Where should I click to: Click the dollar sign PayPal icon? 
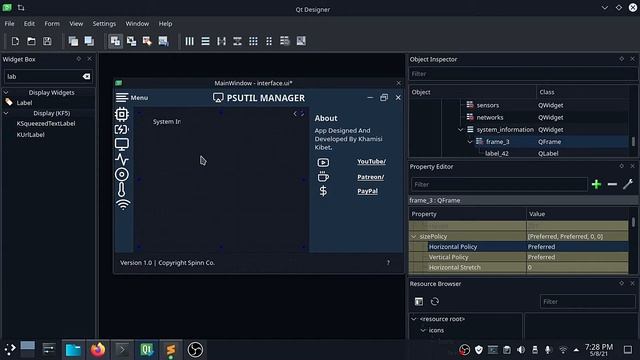click(x=323, y=191)
